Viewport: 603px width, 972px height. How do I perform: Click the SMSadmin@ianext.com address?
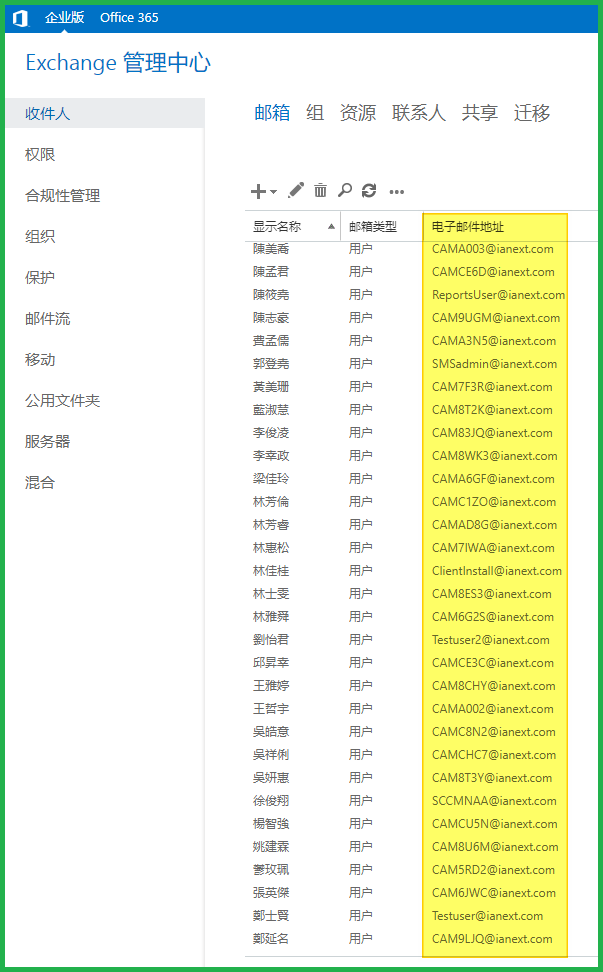pos(494,364)
